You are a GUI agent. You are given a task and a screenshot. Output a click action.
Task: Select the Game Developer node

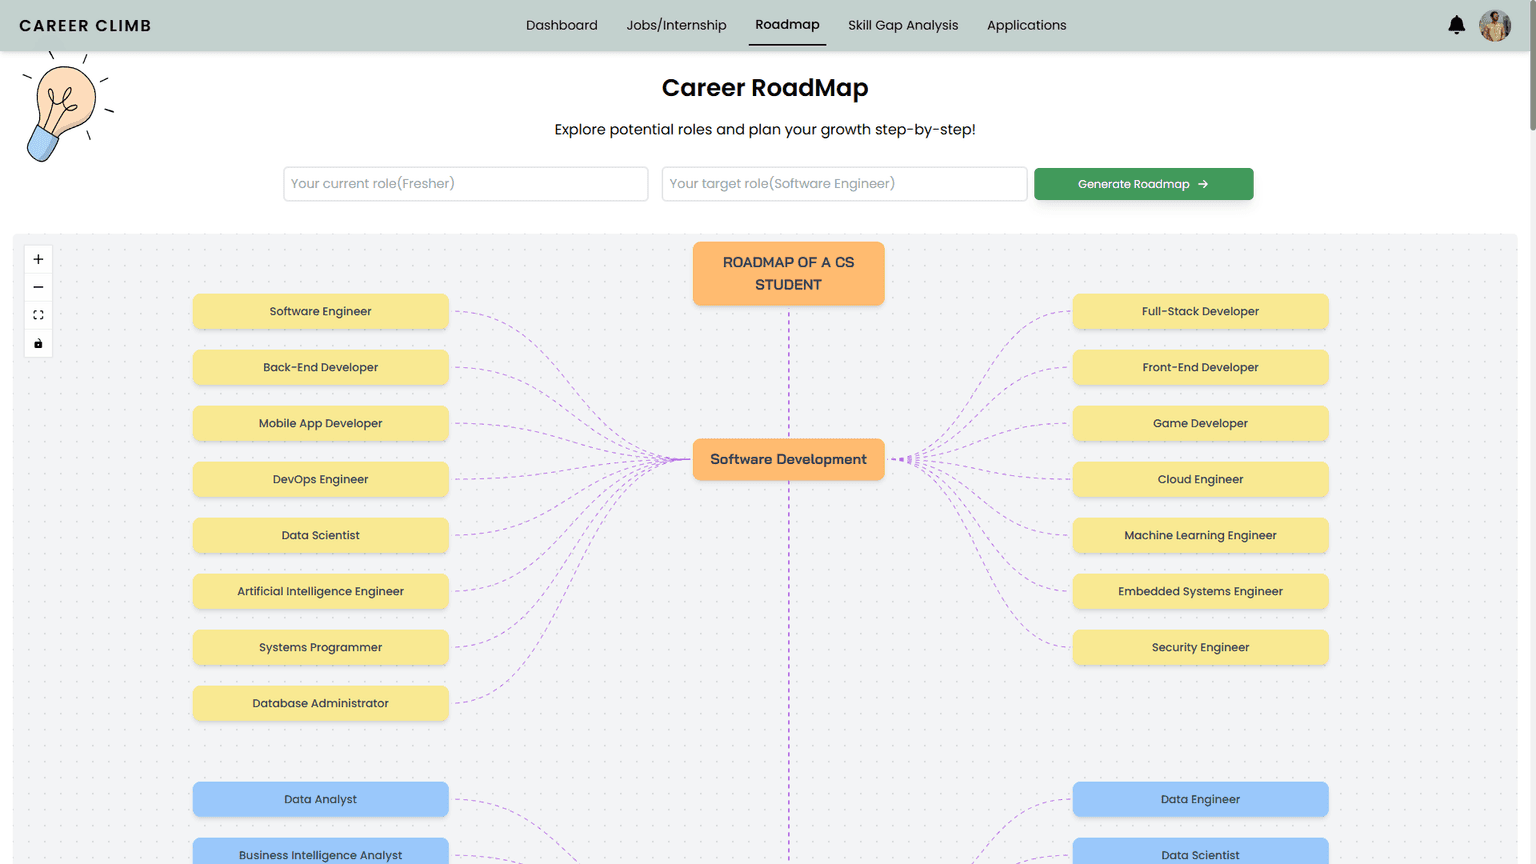pyautogui.click(x=1201, y=423)
